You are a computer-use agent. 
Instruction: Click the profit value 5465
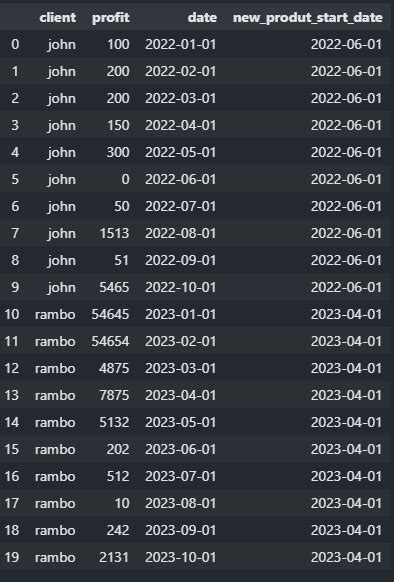[114, 287]
